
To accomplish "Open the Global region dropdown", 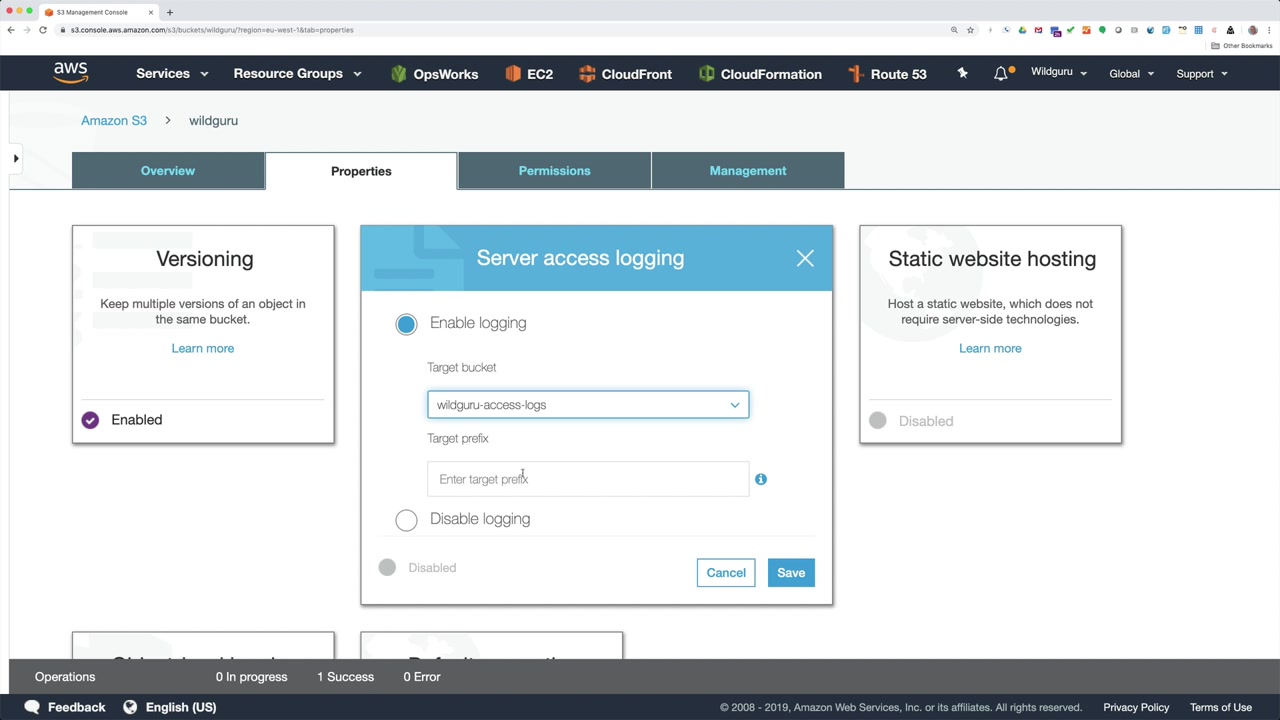I will pos(1131,73).
